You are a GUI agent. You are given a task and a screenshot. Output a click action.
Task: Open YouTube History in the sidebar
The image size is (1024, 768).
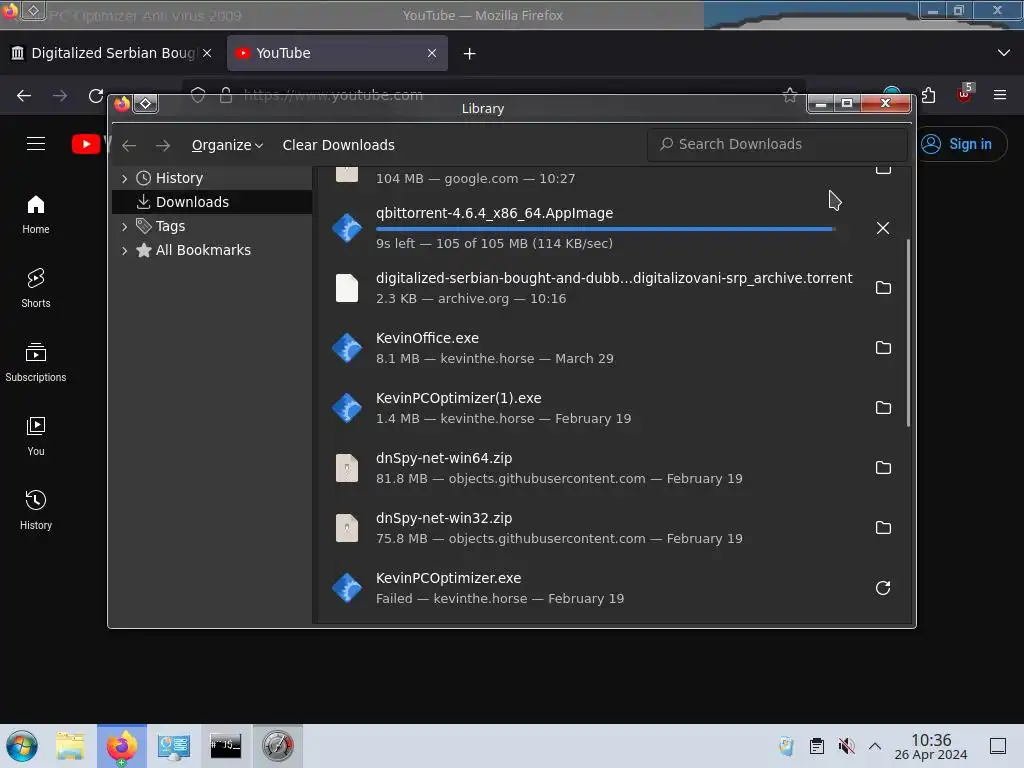(36, 509)
